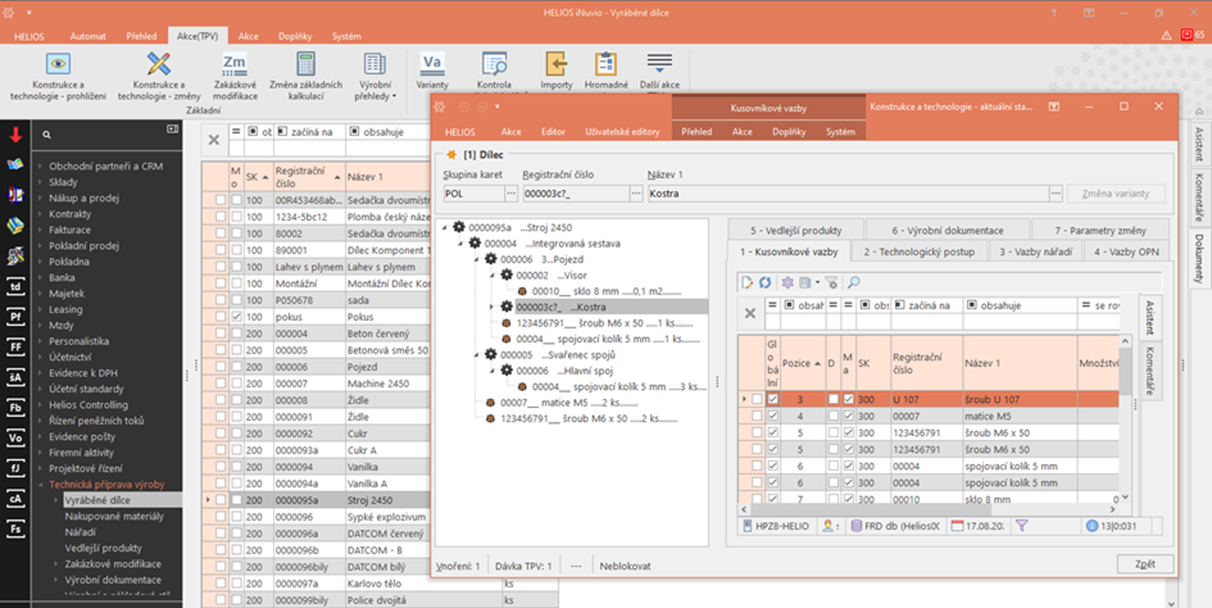The height and width of the screenshot is (608, 1212).
Task: Click new record icon in Kusovníkové vazby toolbar
Action: 746,283
